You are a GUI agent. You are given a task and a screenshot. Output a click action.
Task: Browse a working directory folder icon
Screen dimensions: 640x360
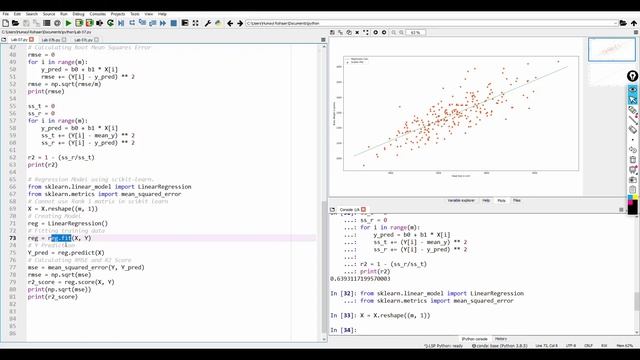coord(623,23)
